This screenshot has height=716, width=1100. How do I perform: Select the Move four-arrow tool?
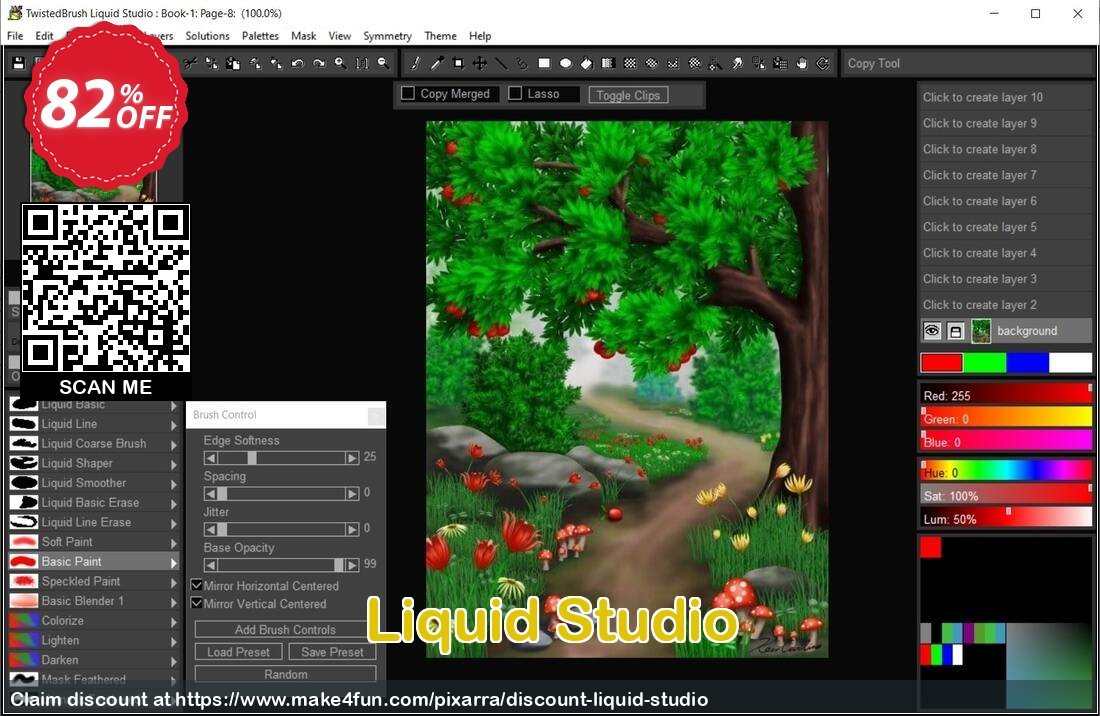pos(480,63)
